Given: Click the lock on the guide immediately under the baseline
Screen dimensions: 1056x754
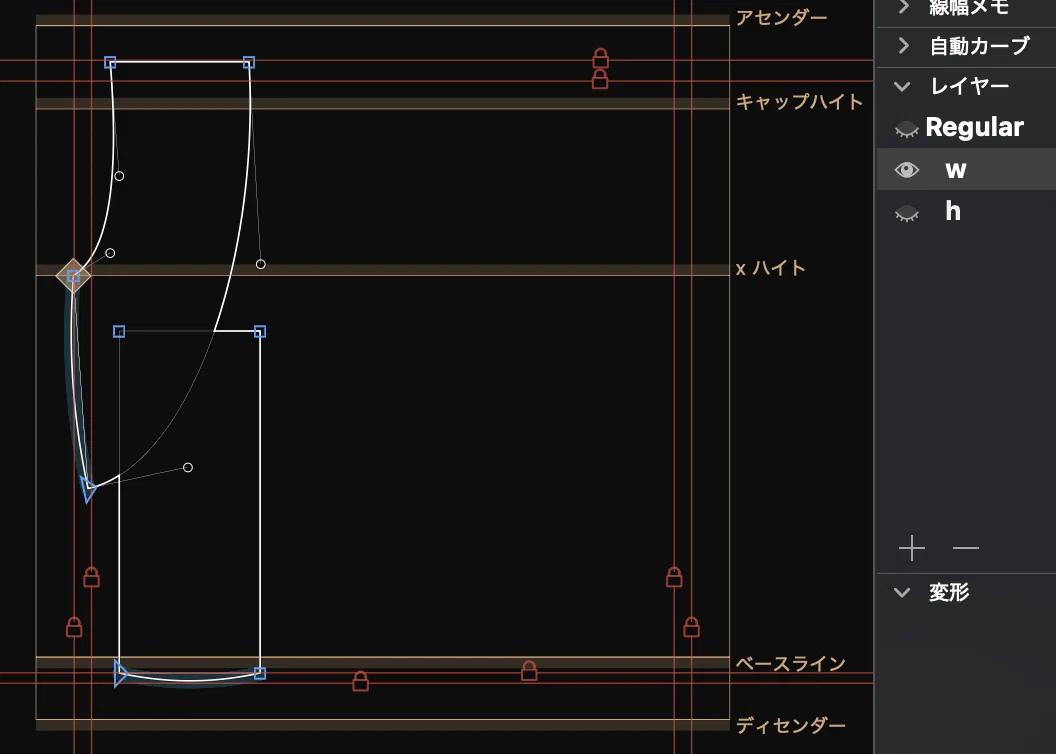Looking at the screenshot, I should [x=529, y=671].
